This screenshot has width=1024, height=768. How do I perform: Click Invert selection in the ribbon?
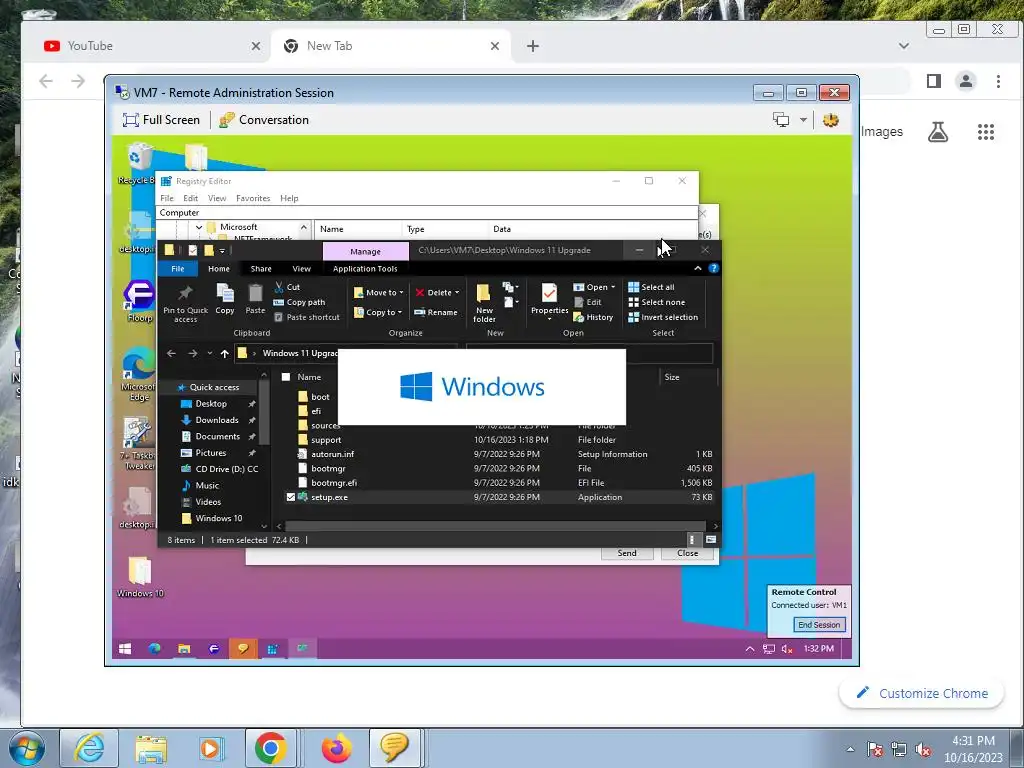coord(663,317)
